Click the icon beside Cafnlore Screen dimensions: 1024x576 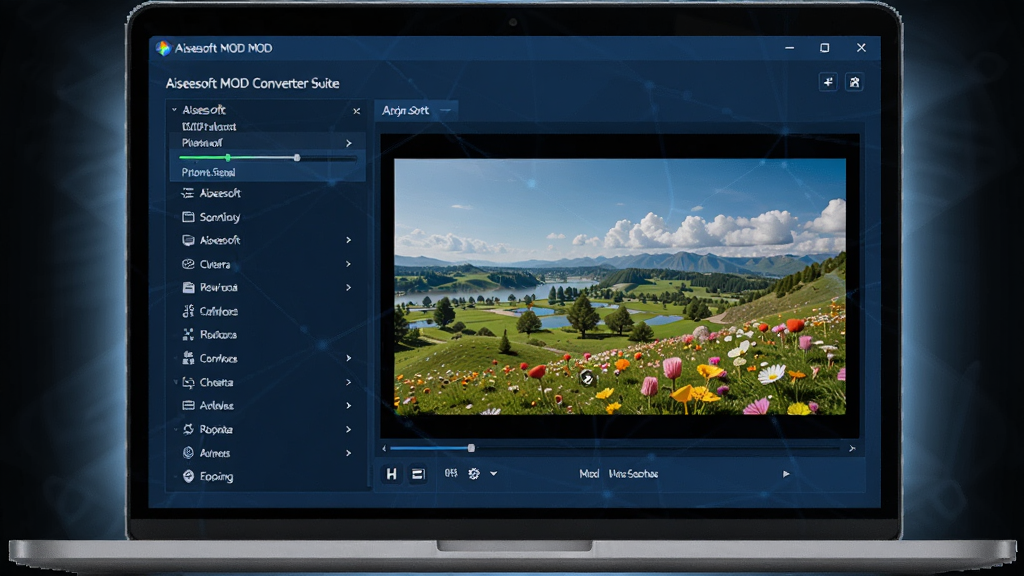coord(188,311)
